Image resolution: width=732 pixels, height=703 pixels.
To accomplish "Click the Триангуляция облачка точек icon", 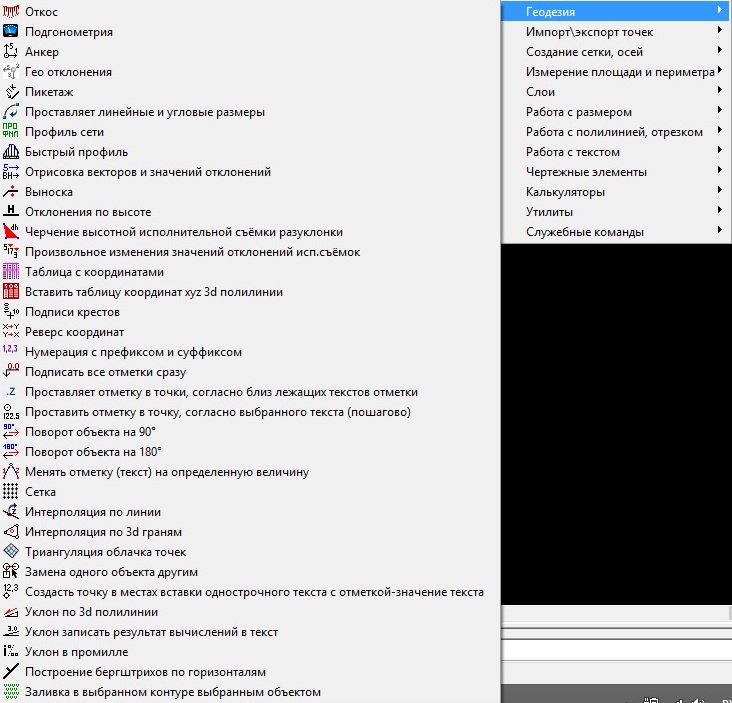I will click(11, 552).
